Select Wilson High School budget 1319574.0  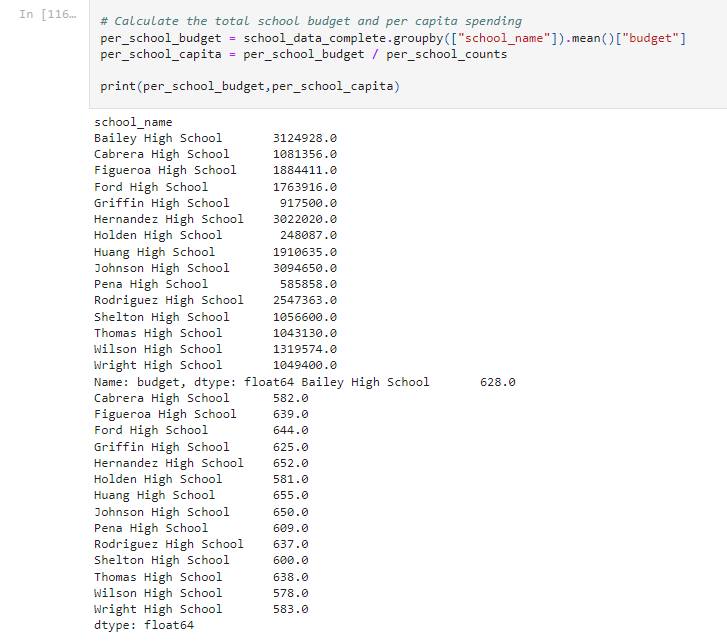(305, 349)
